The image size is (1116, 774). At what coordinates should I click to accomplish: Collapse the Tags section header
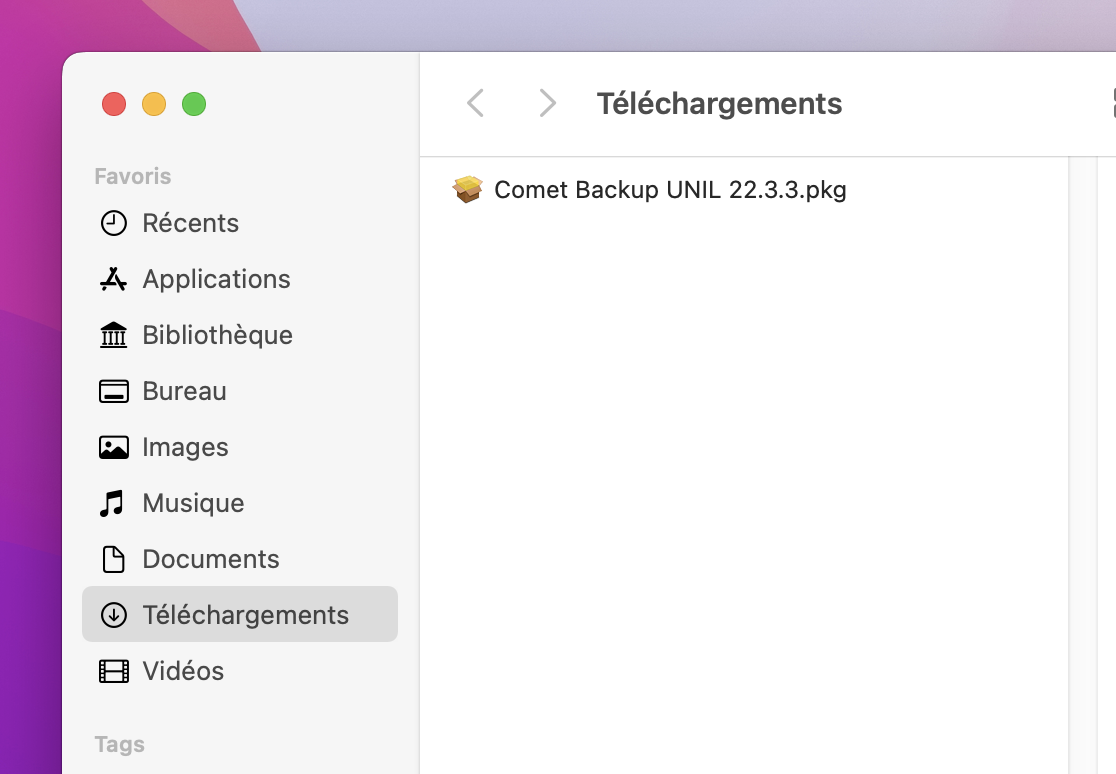point(119,744)
